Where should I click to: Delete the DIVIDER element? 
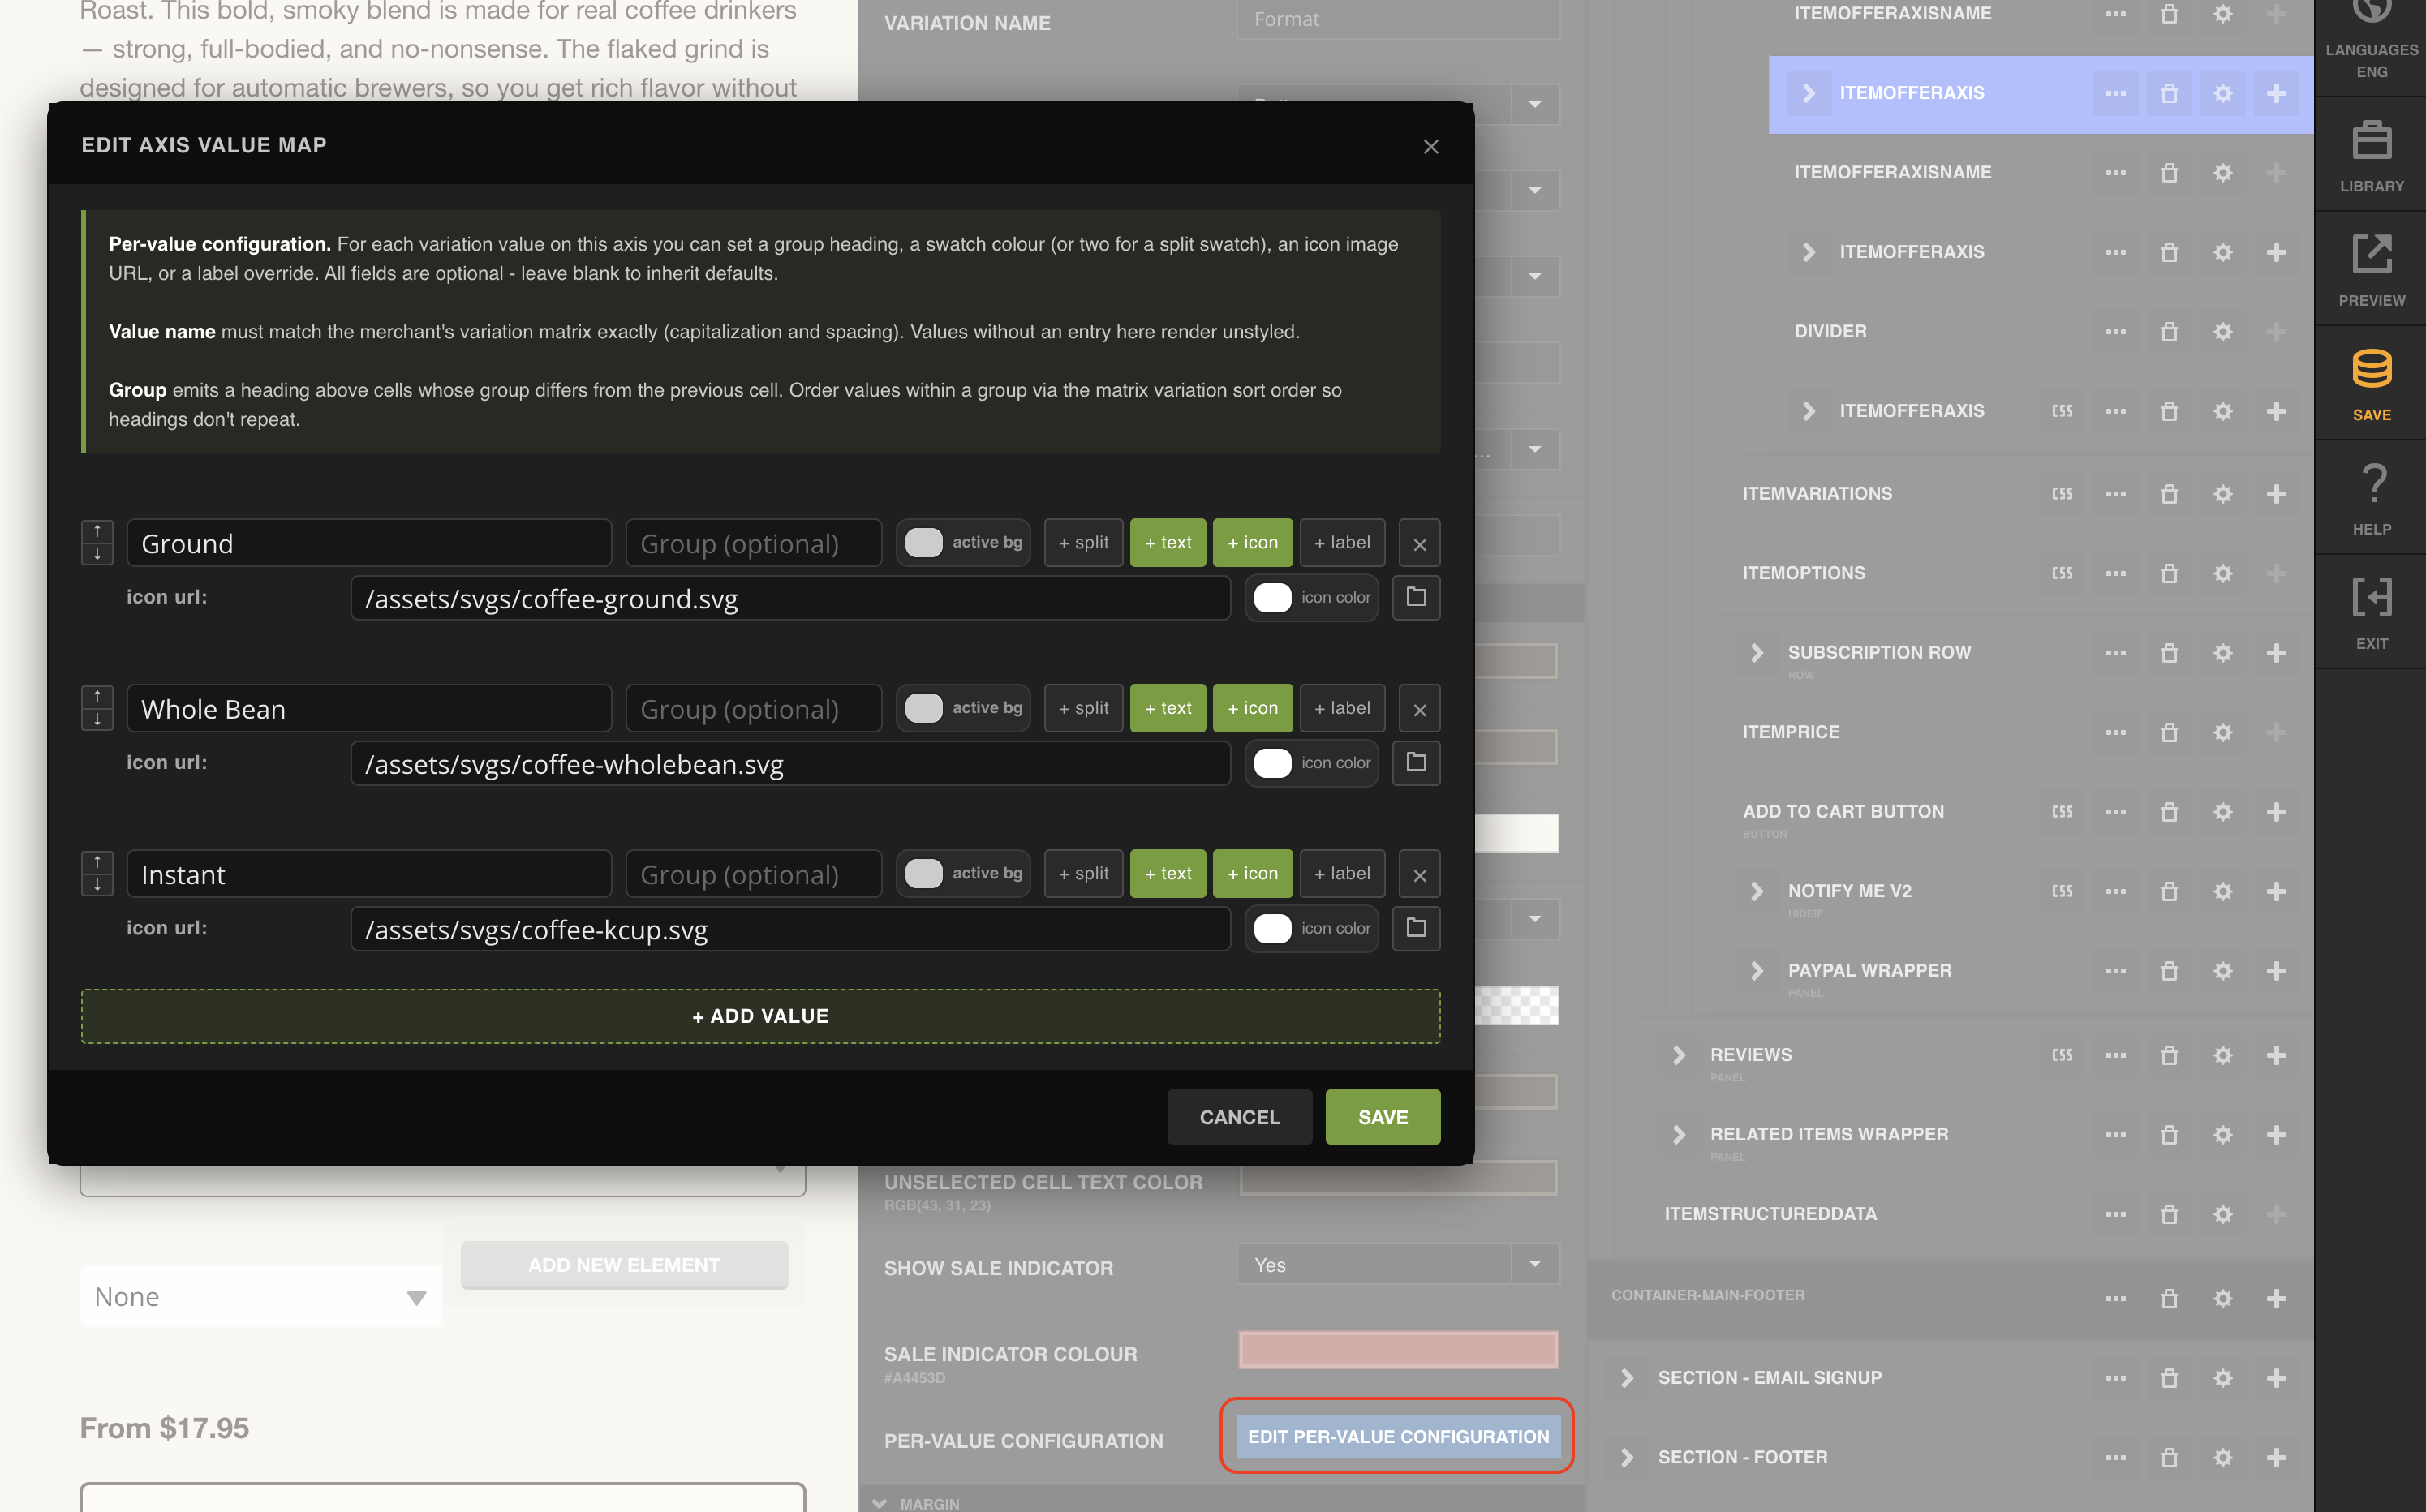pos(2168,331)
